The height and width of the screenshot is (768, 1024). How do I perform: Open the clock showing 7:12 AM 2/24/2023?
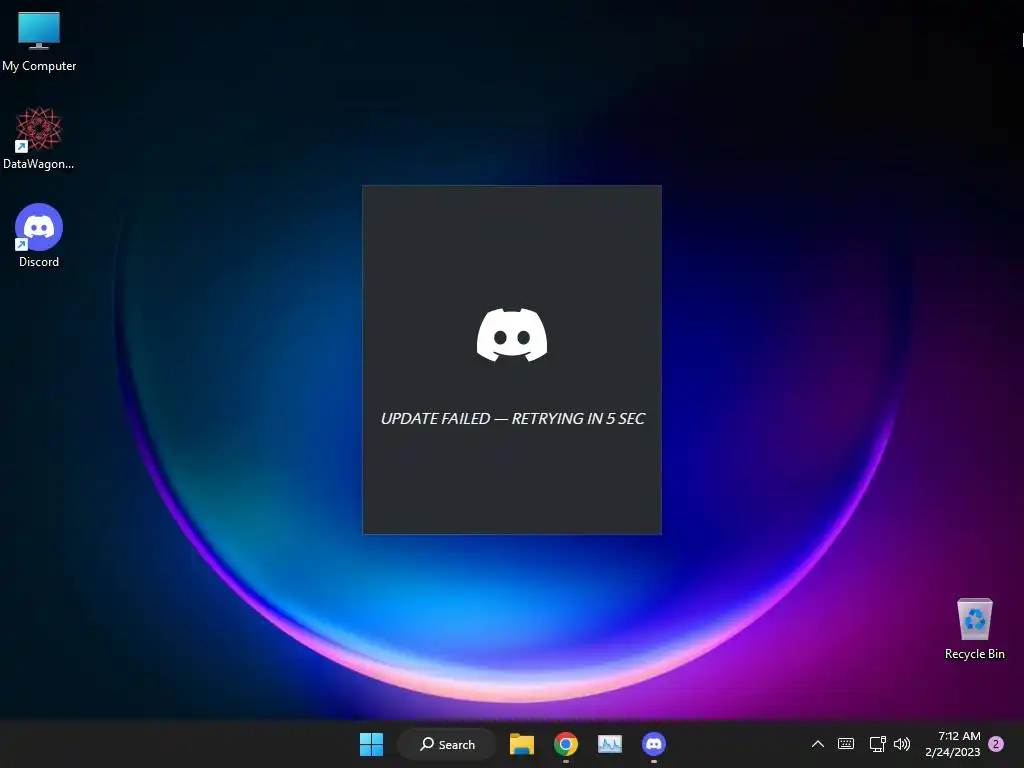pyautogui.click(x=953, y=744)
